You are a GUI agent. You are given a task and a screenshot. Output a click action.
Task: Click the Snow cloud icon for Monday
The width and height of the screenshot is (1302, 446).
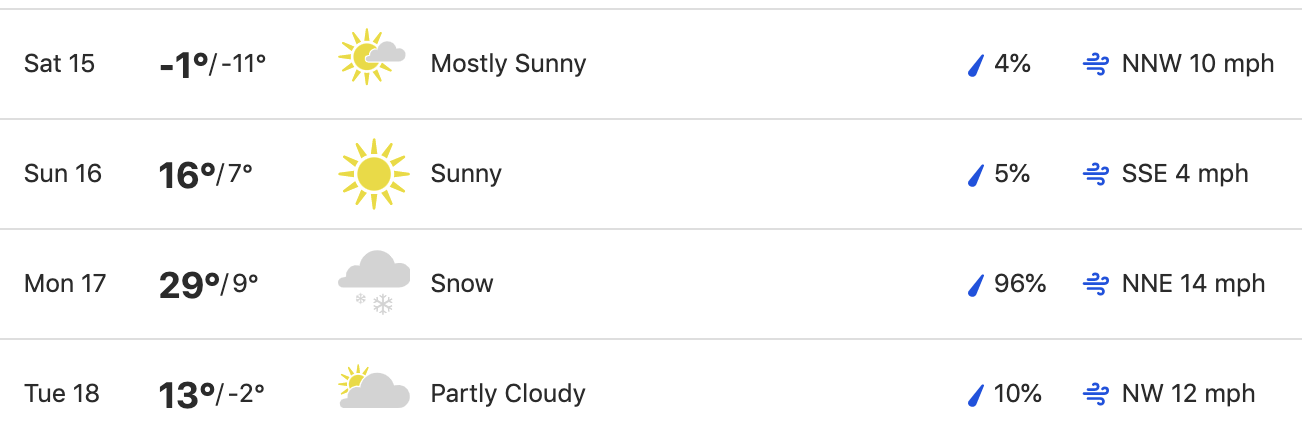pos(374,282)
